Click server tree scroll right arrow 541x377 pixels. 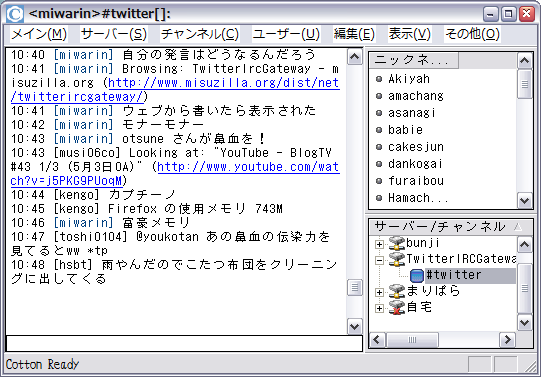(508, 340)
